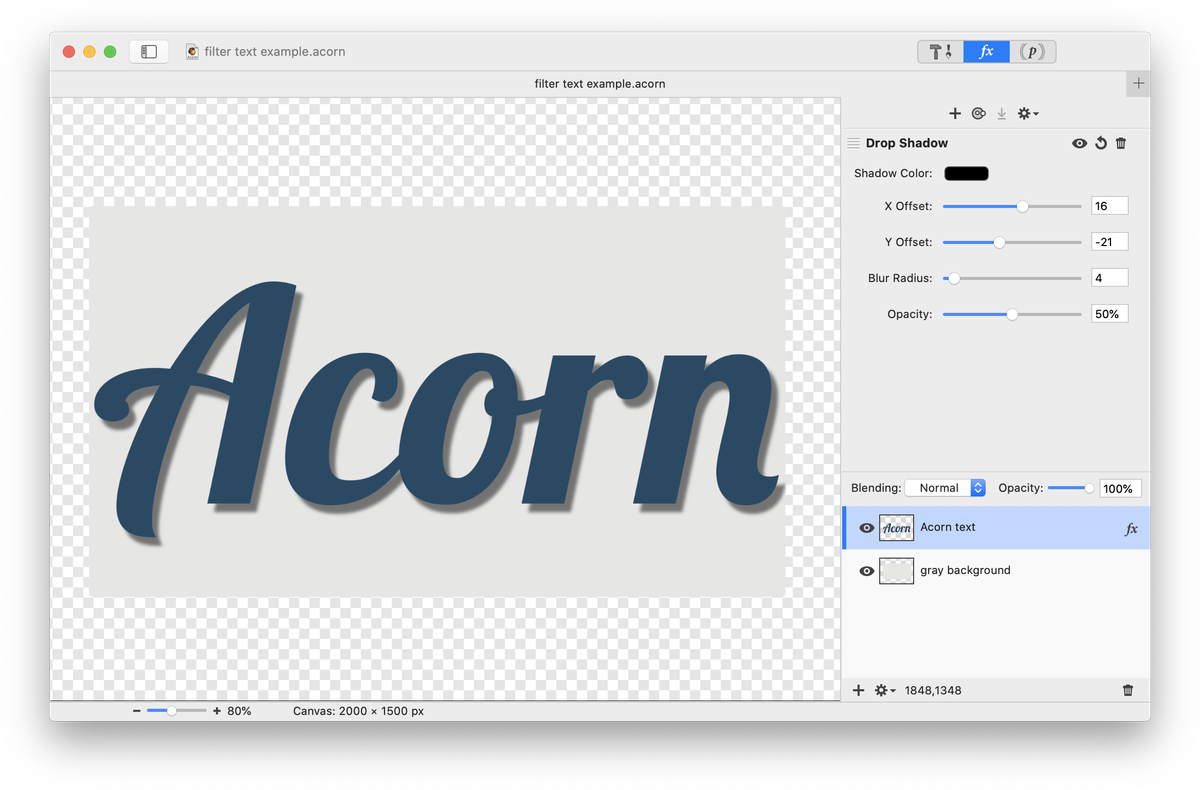Click the Drop Shadow filter title

(x=907, y=143)
